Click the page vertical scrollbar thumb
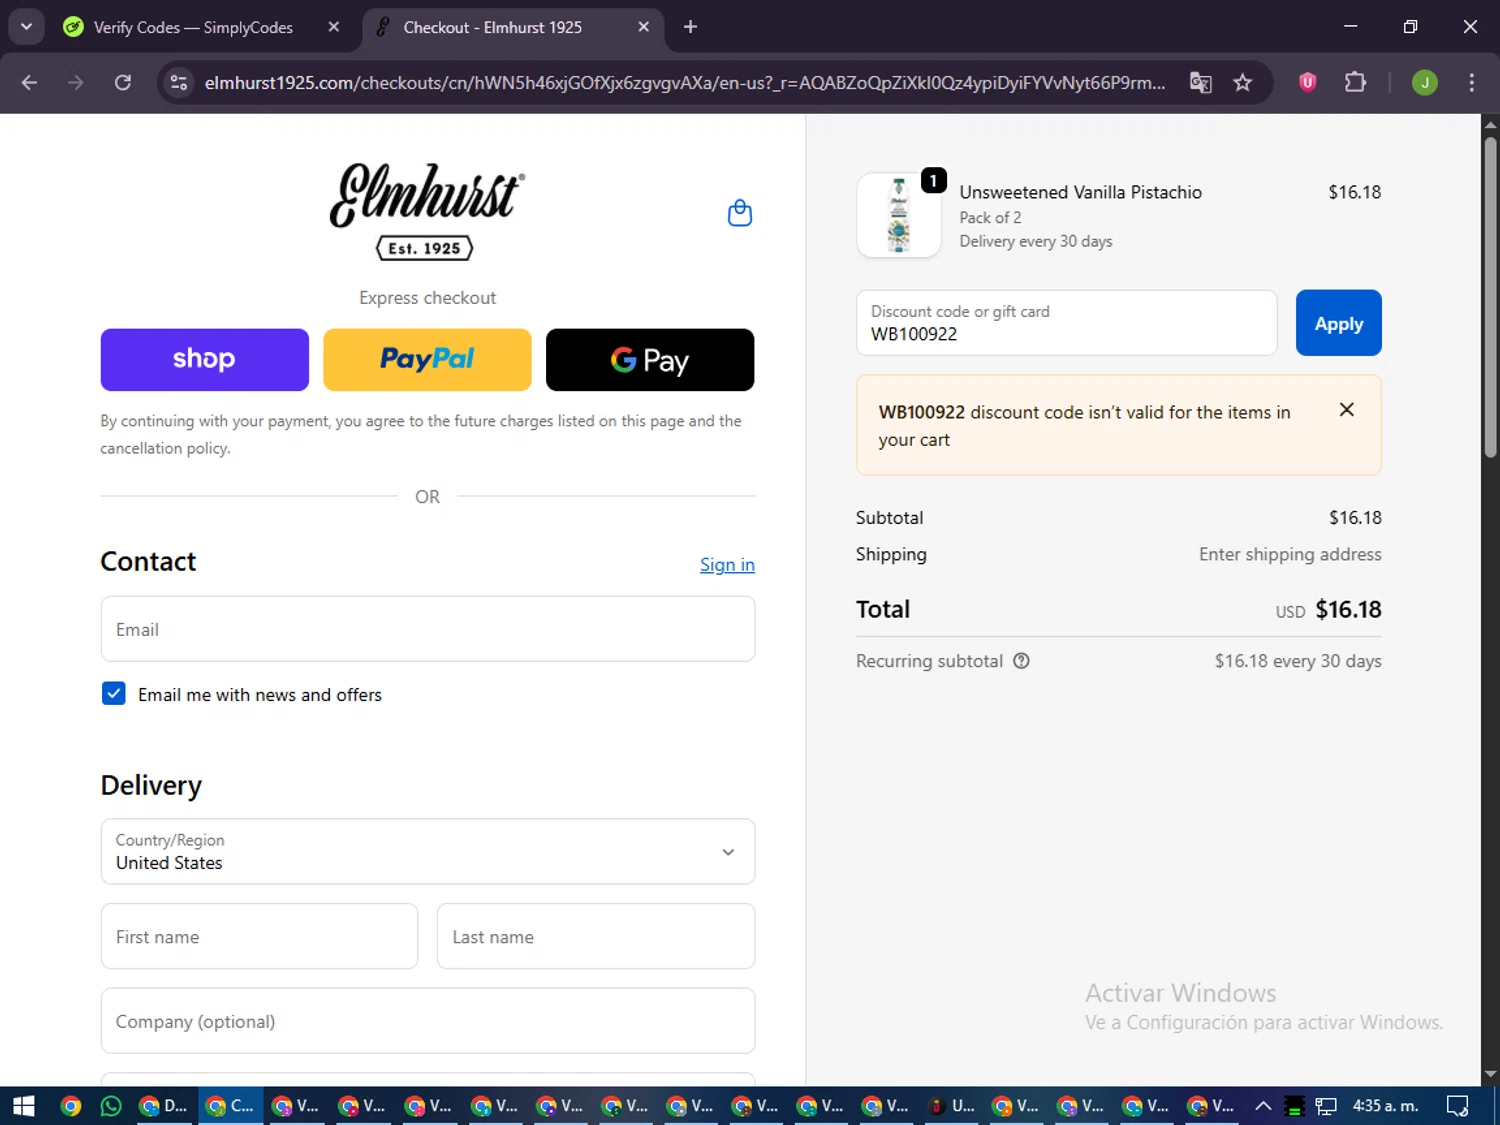1500x1125 pixels. pyautogui.click(x=1490, y=298)
